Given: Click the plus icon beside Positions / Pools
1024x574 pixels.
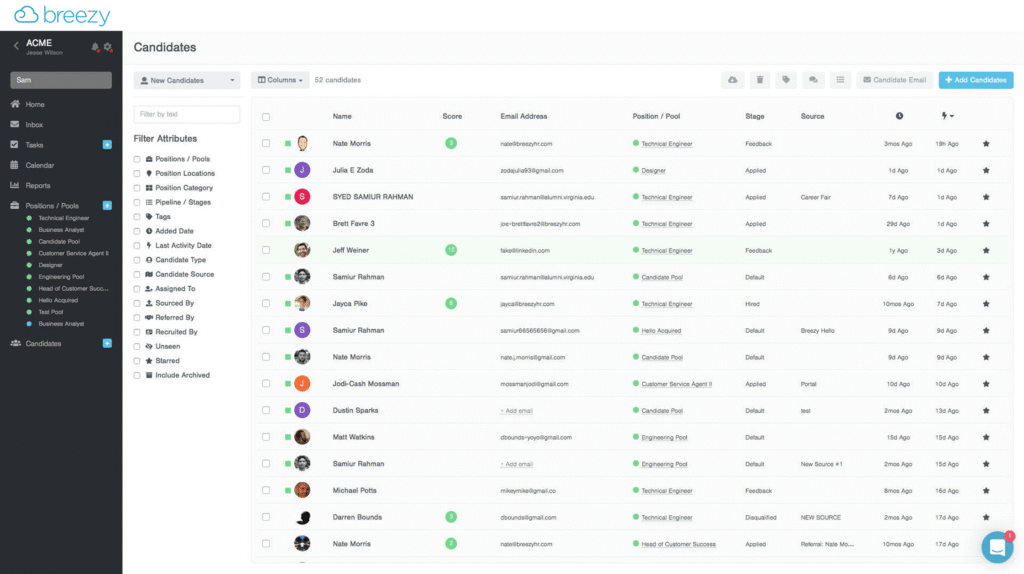Looking at the screenshot, I should coord(107,205).
